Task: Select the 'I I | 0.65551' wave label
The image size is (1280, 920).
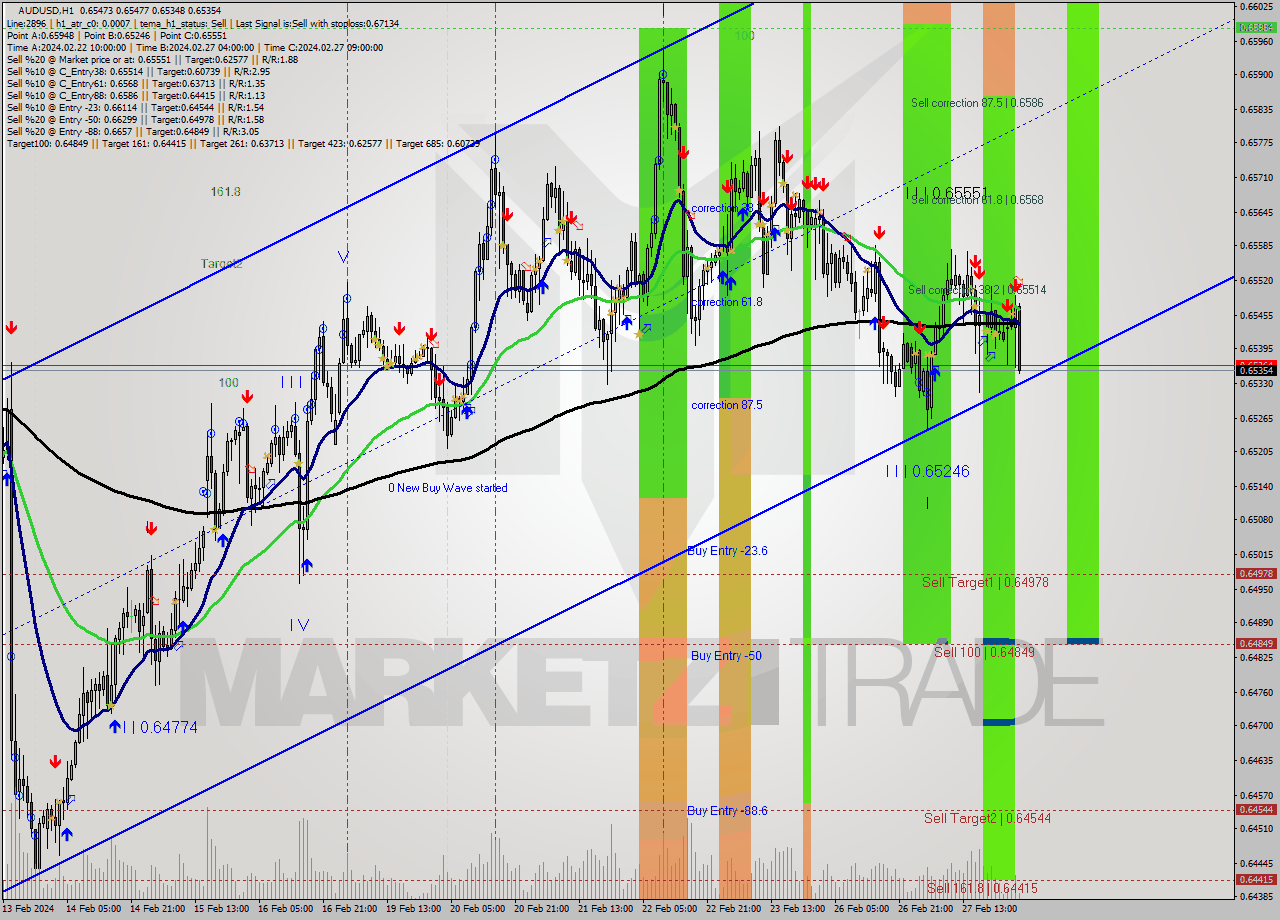Action: coord(947,192)
